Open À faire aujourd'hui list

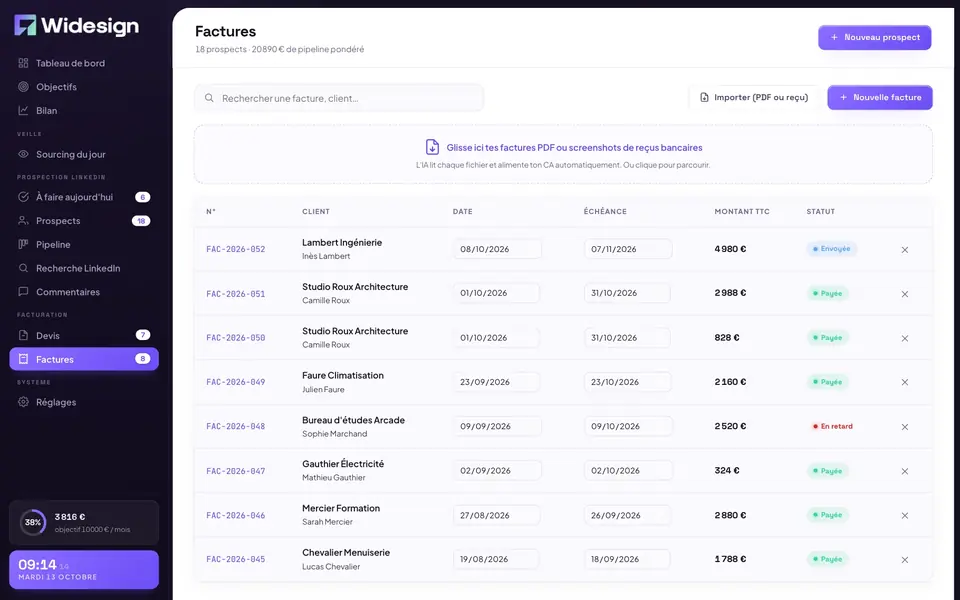(x=84, y=197)
